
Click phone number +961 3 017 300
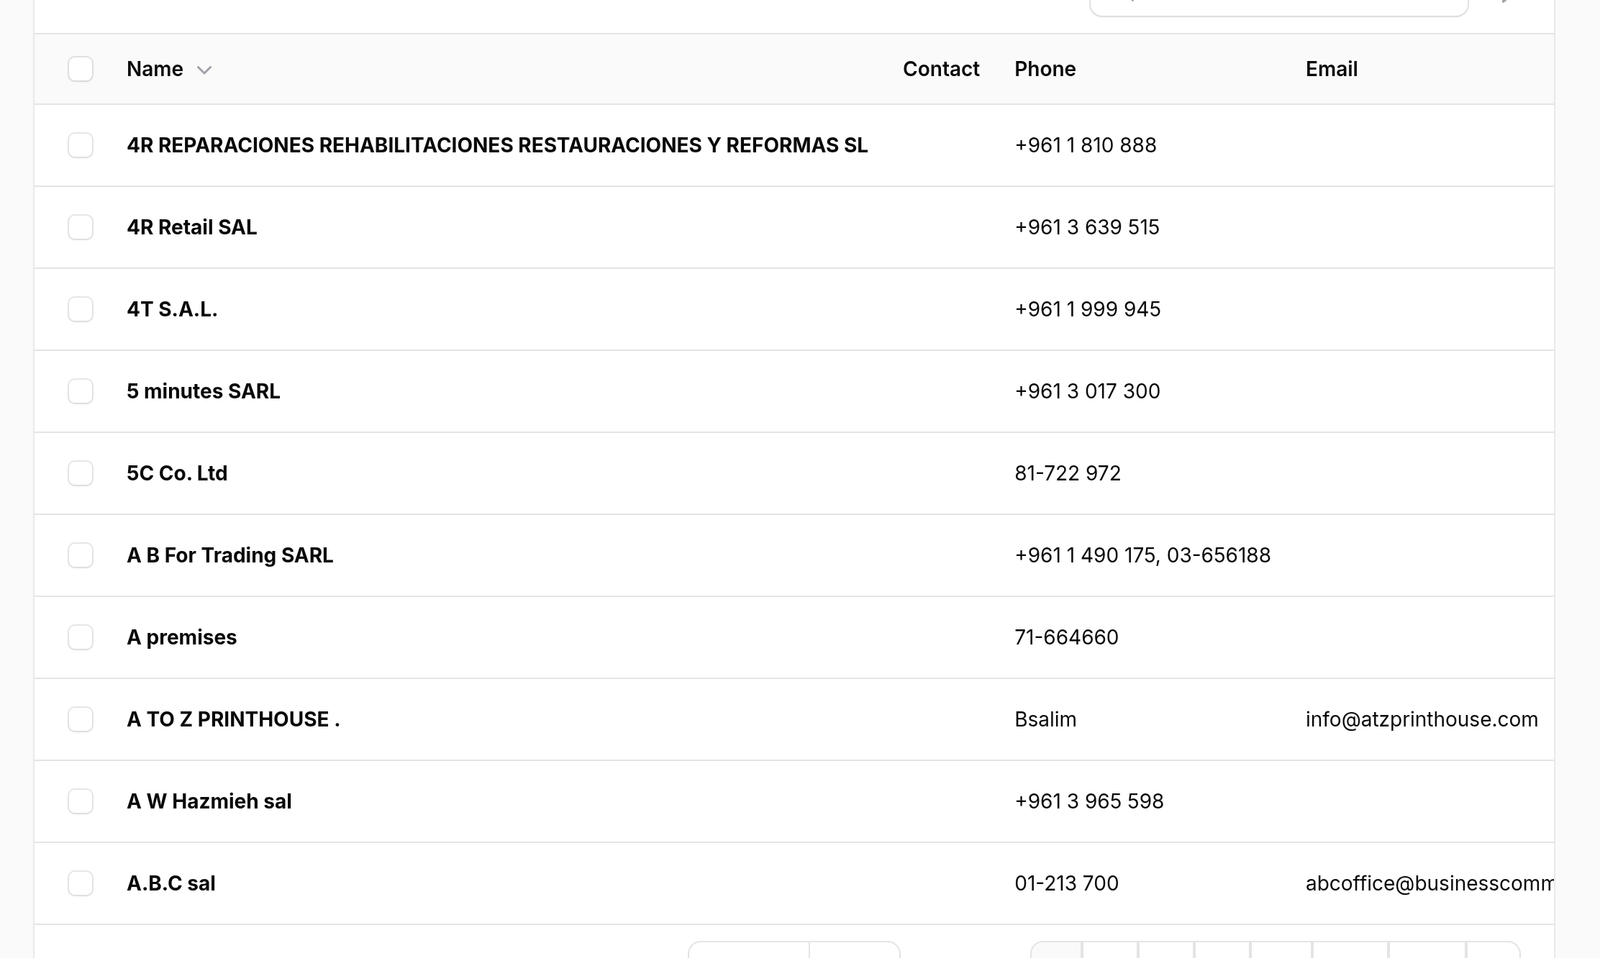pyautogui.click(x=1087, y=391)
